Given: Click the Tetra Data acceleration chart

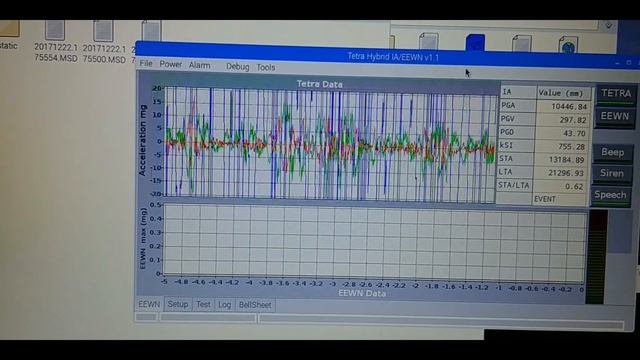Looking at the screenshot, I should [329, 144].
